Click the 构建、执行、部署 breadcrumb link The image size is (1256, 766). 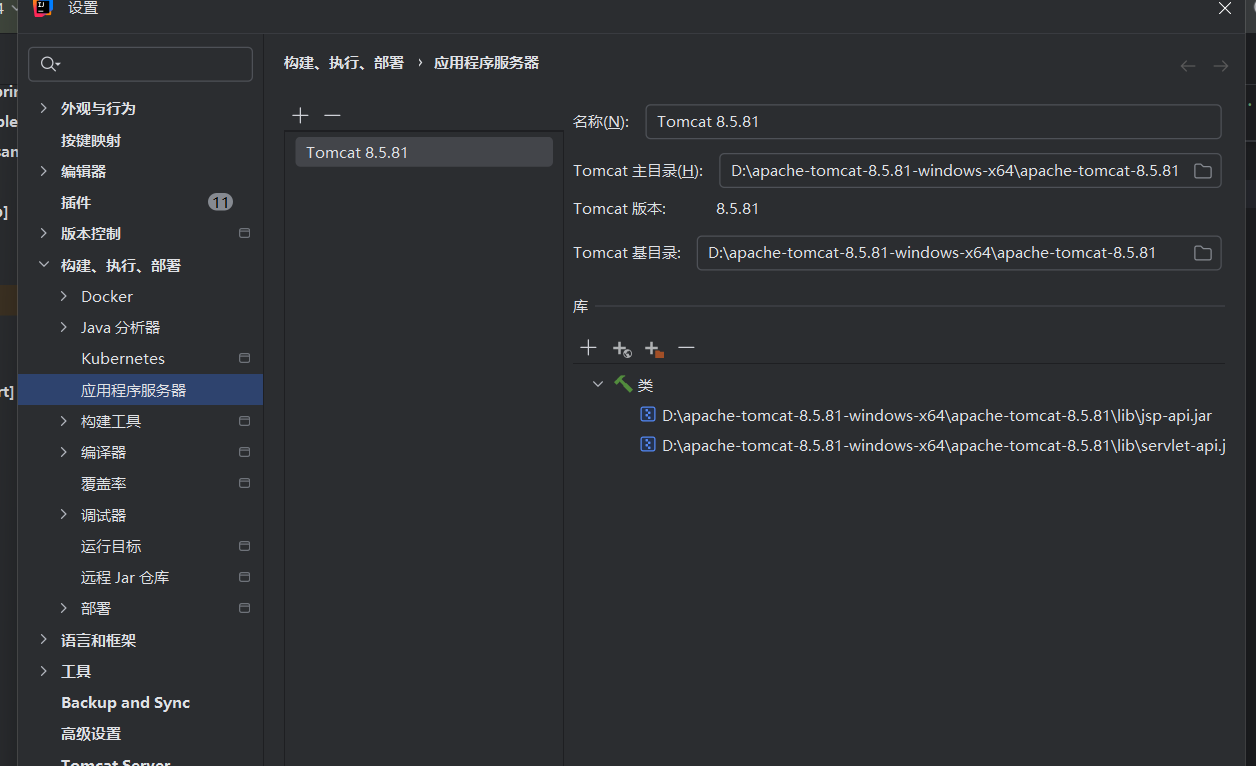tap(344, 63)
